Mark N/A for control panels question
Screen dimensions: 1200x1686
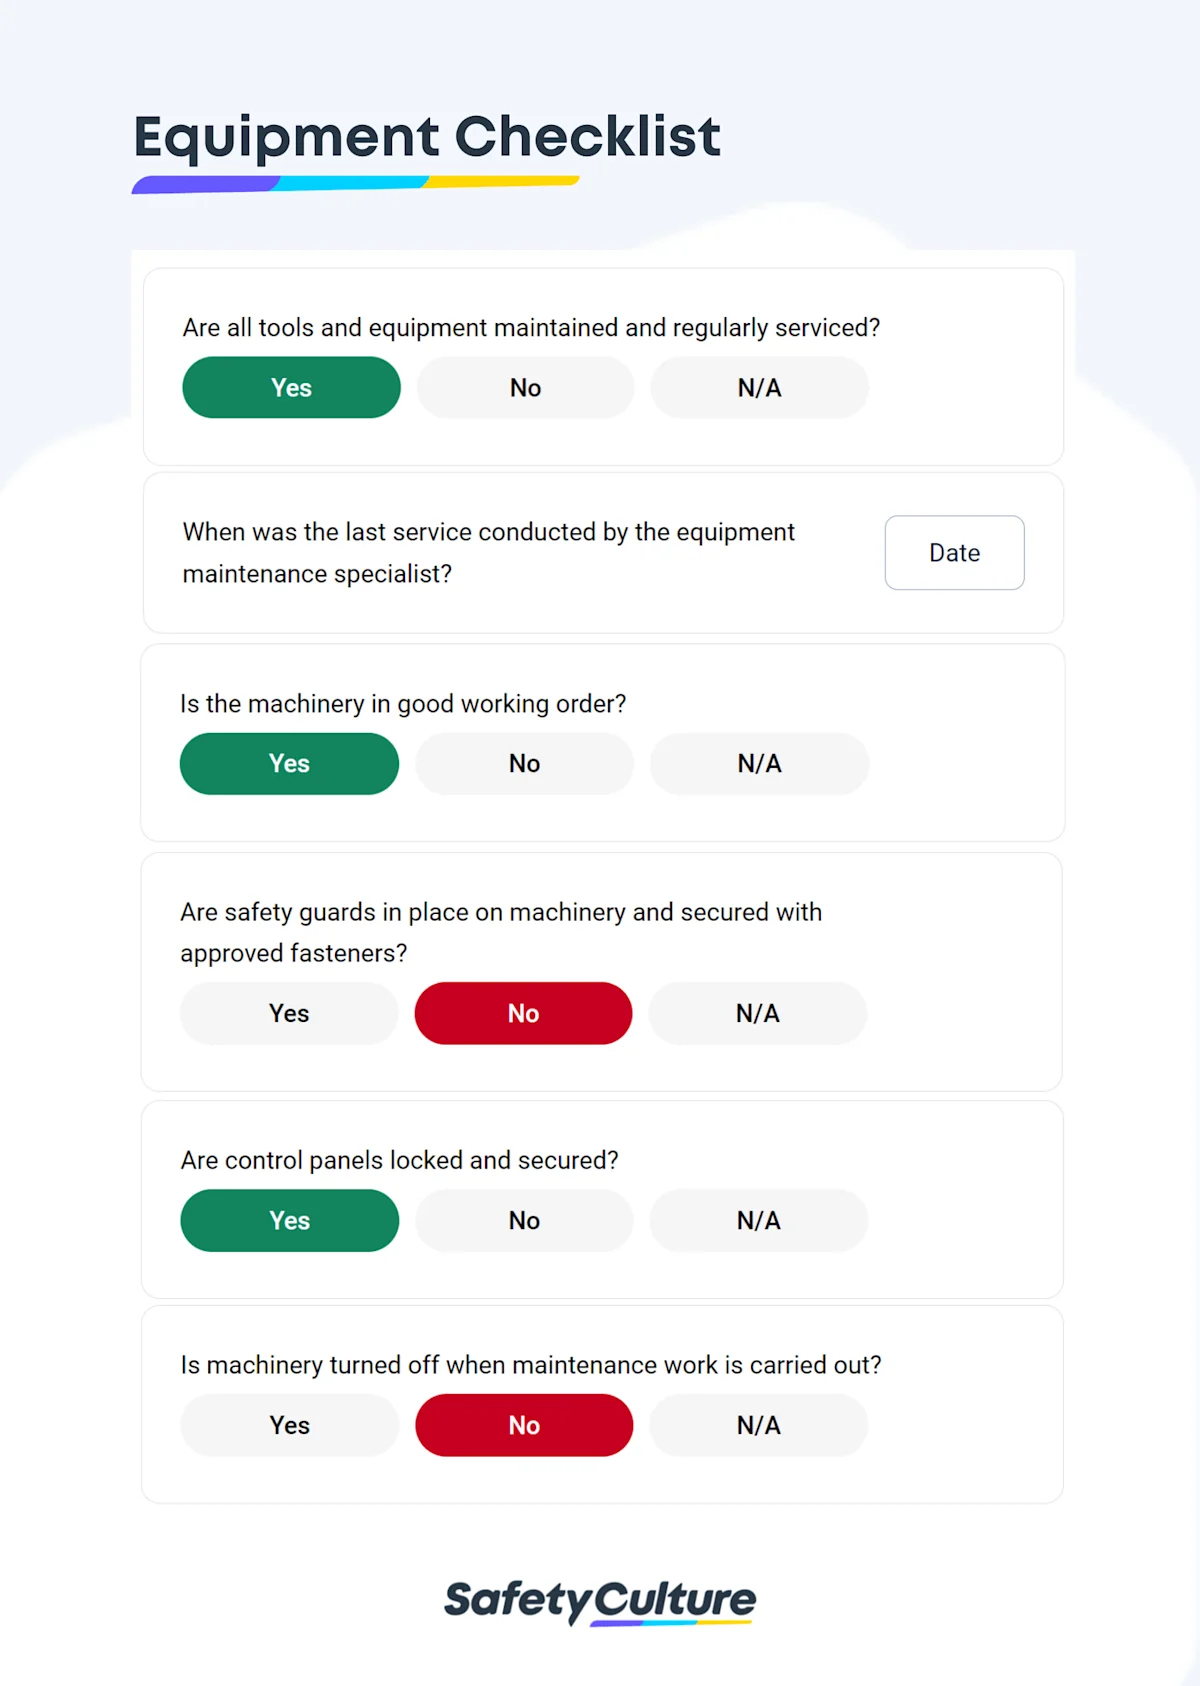758,1221
